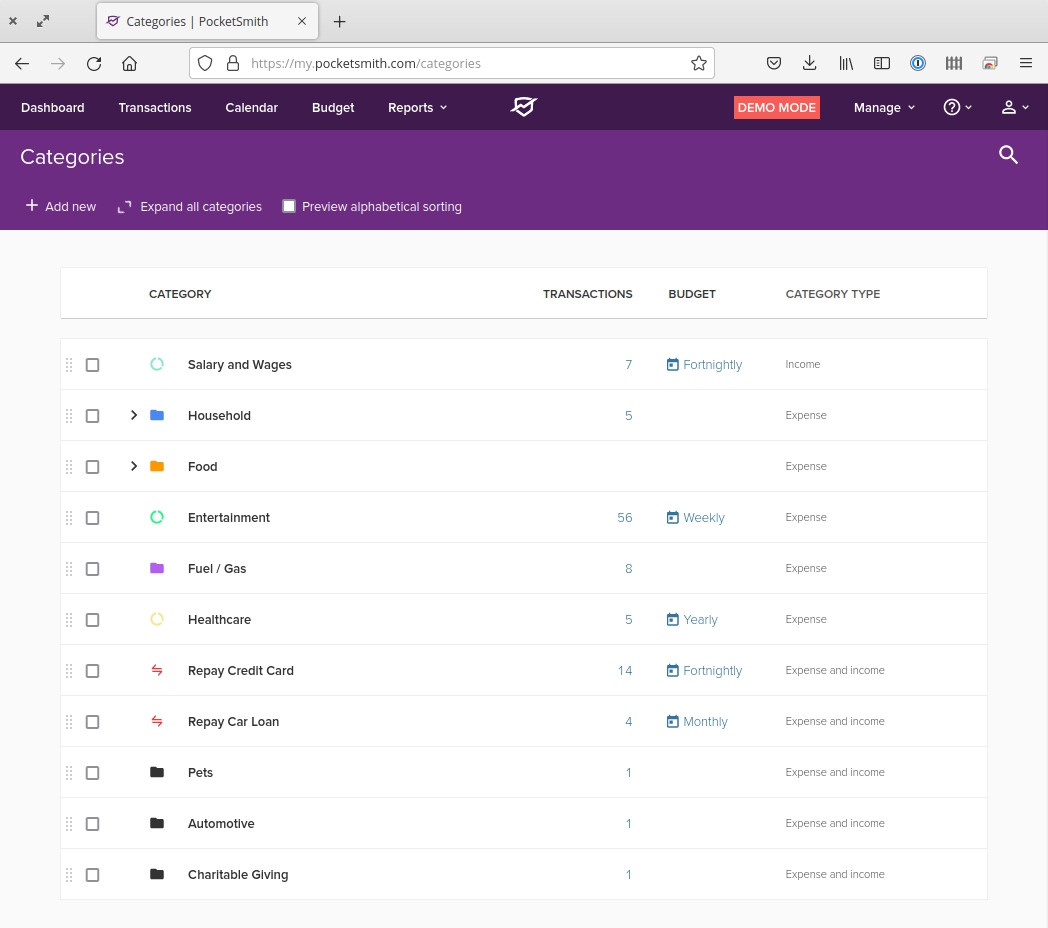Viewport: 1048px width, 928px height.
Task: Open the Transactions page from navigation
Action: click(155, 108)
